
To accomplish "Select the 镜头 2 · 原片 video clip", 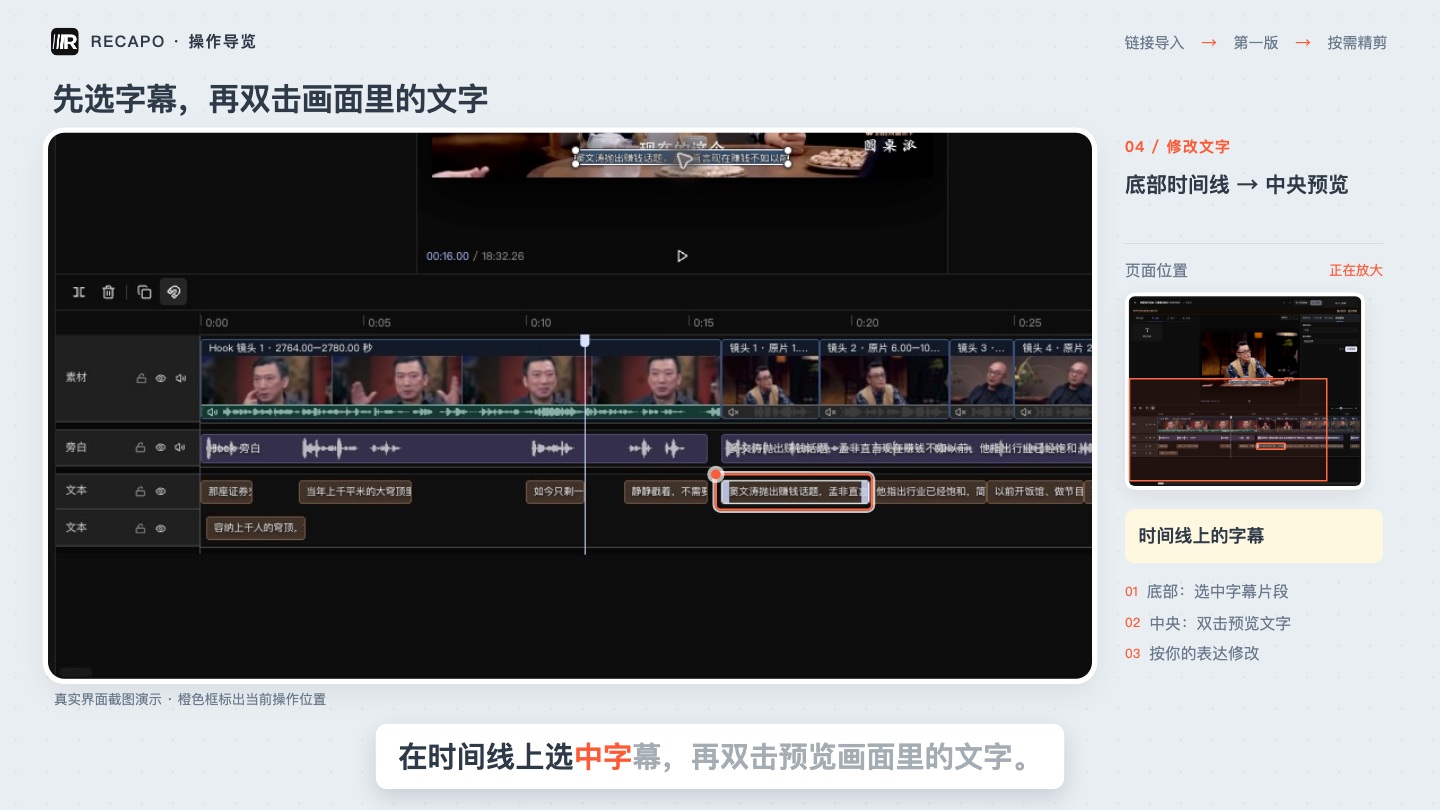I will coord(884,380).
